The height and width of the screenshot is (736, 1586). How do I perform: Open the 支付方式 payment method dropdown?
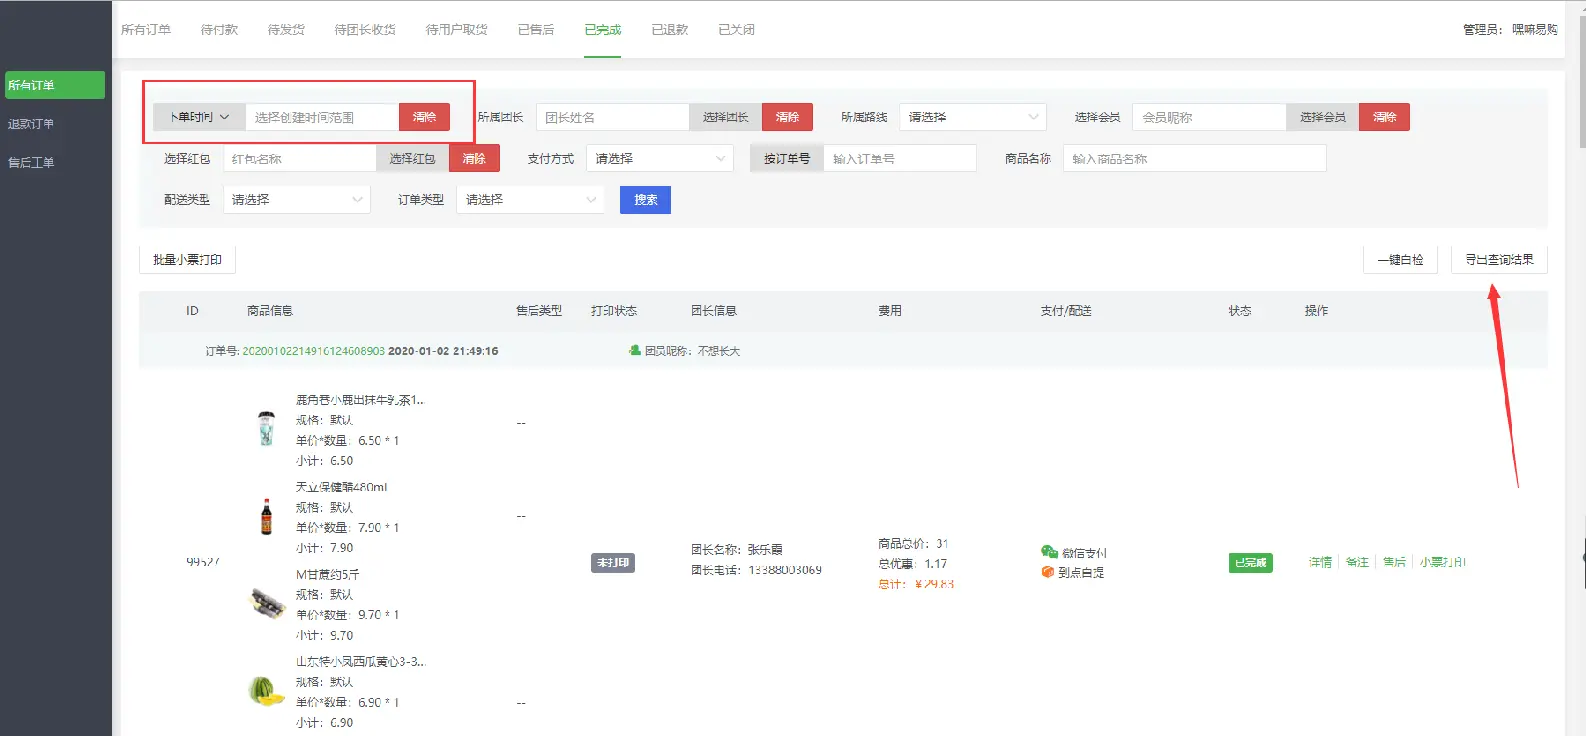[660, 158]
